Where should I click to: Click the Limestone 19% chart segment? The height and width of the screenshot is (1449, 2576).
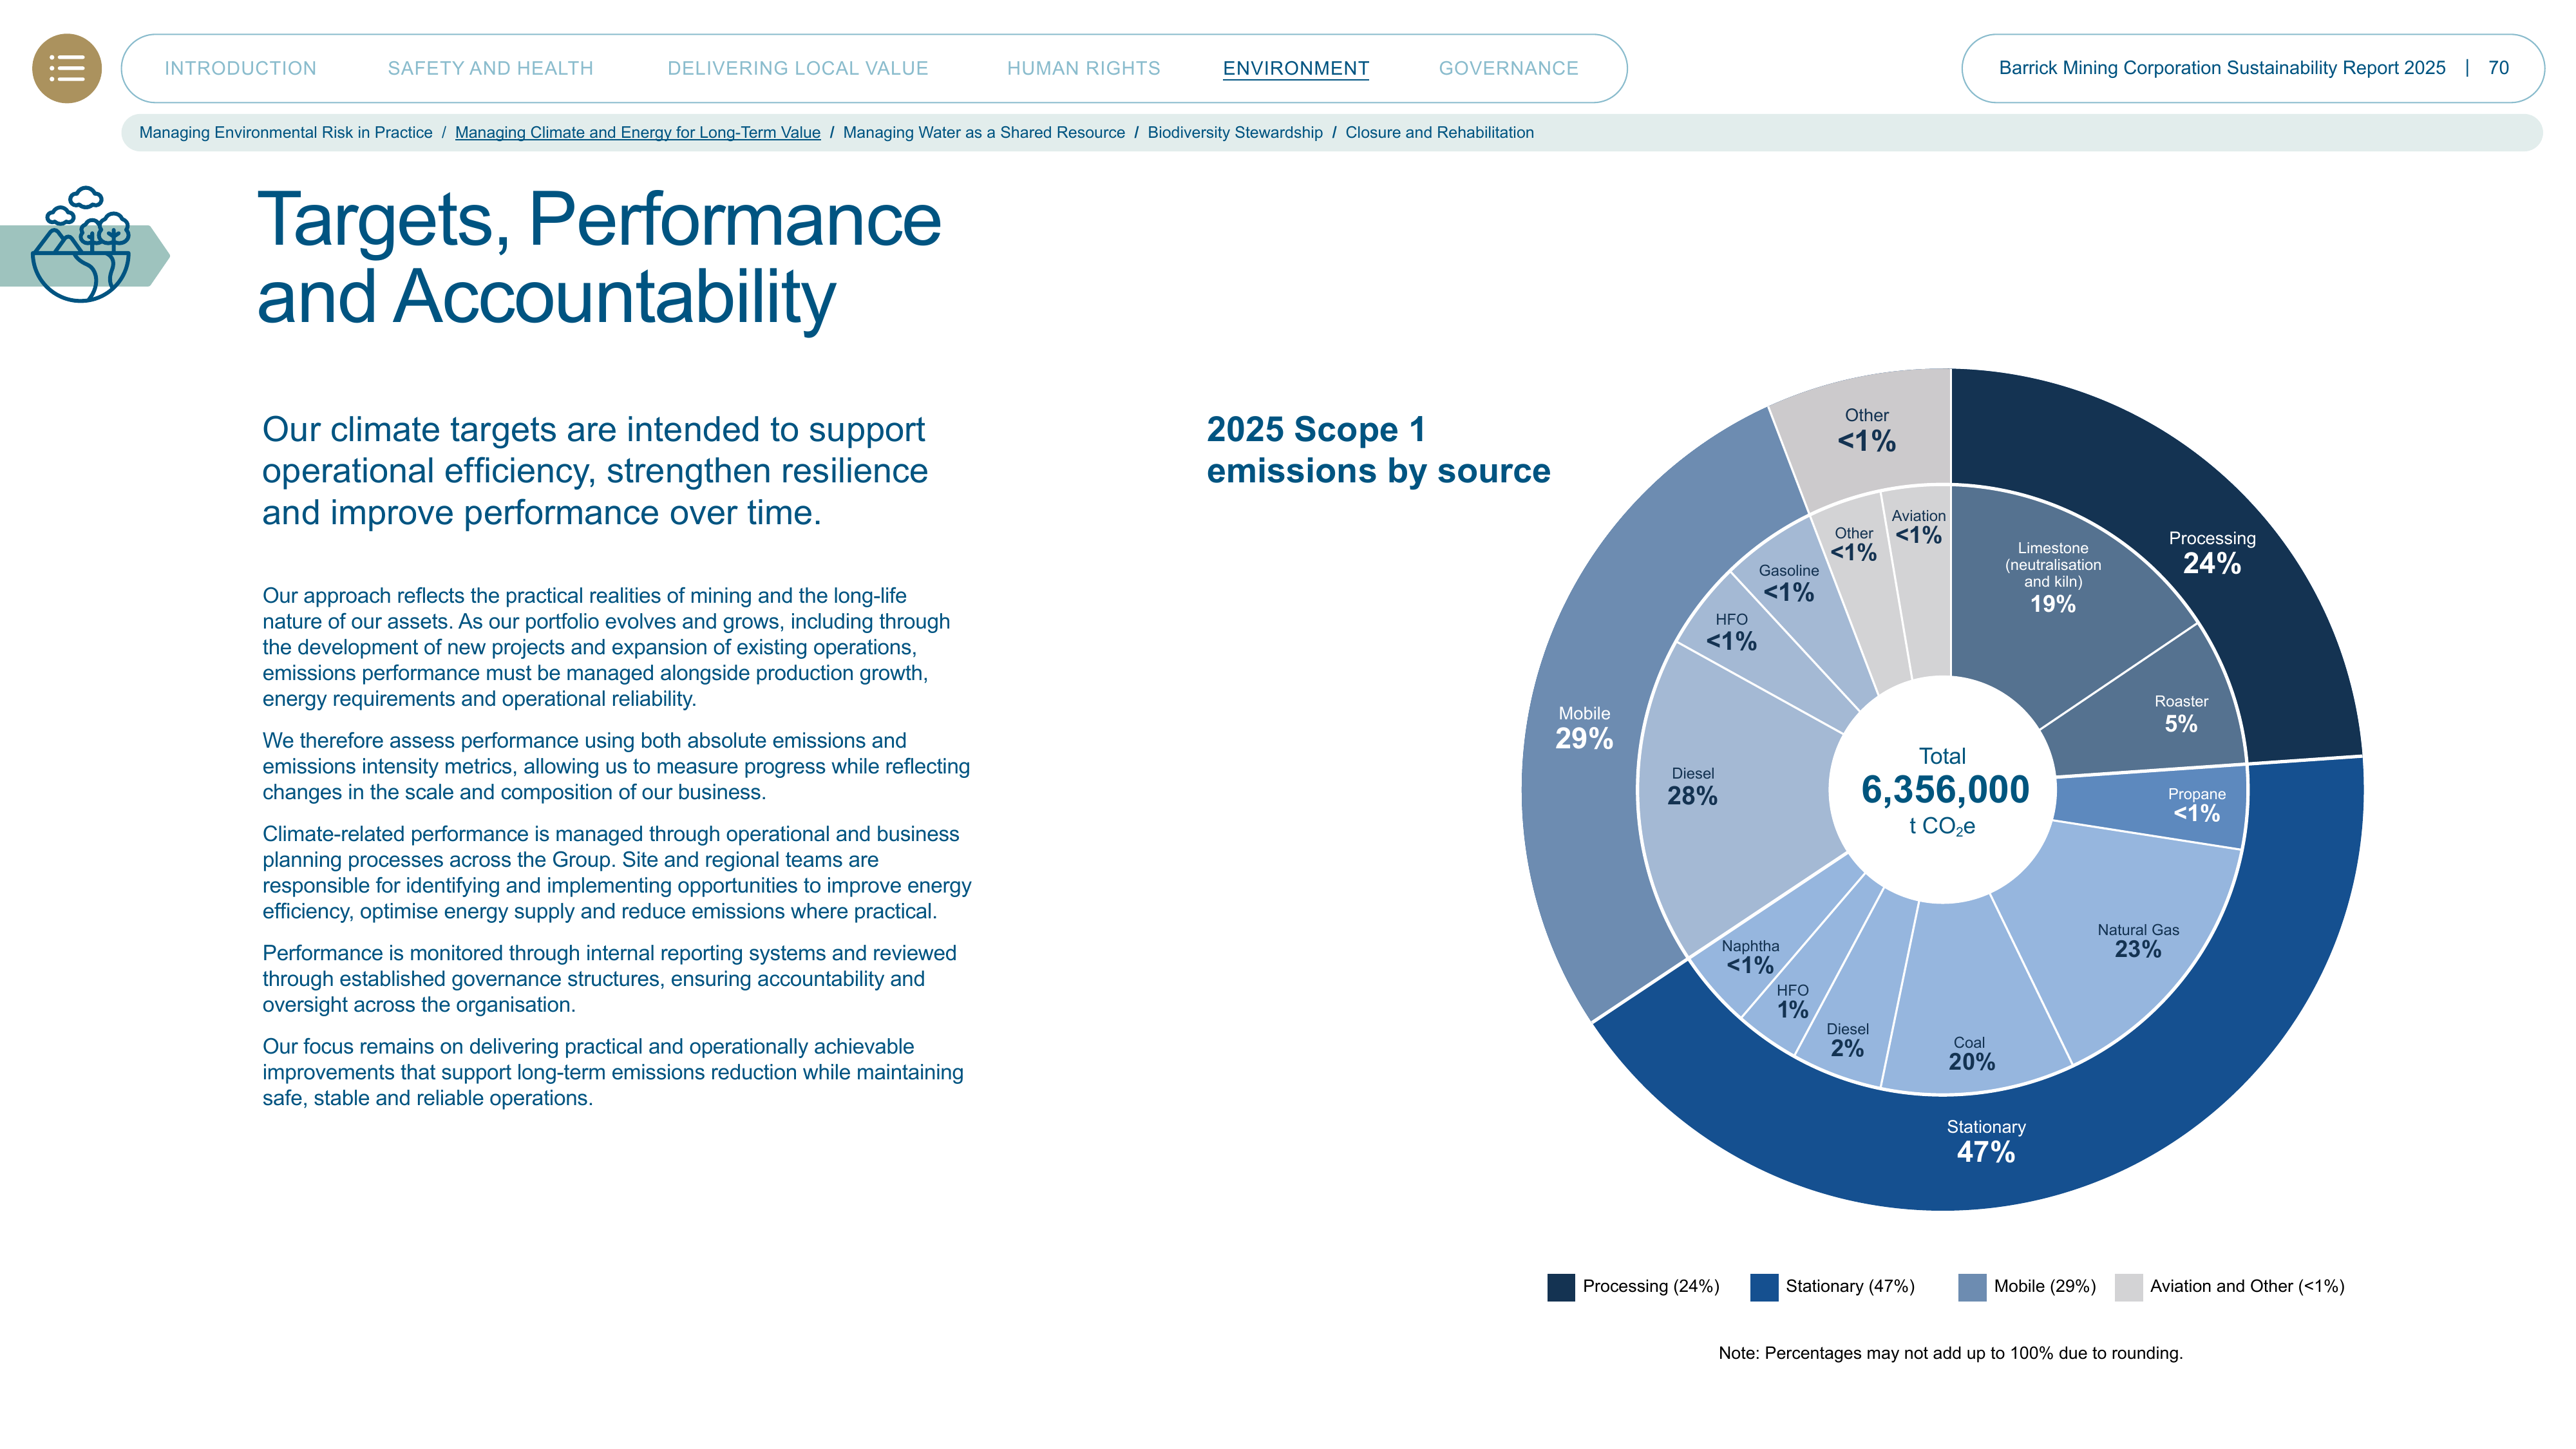(2052, 580)
